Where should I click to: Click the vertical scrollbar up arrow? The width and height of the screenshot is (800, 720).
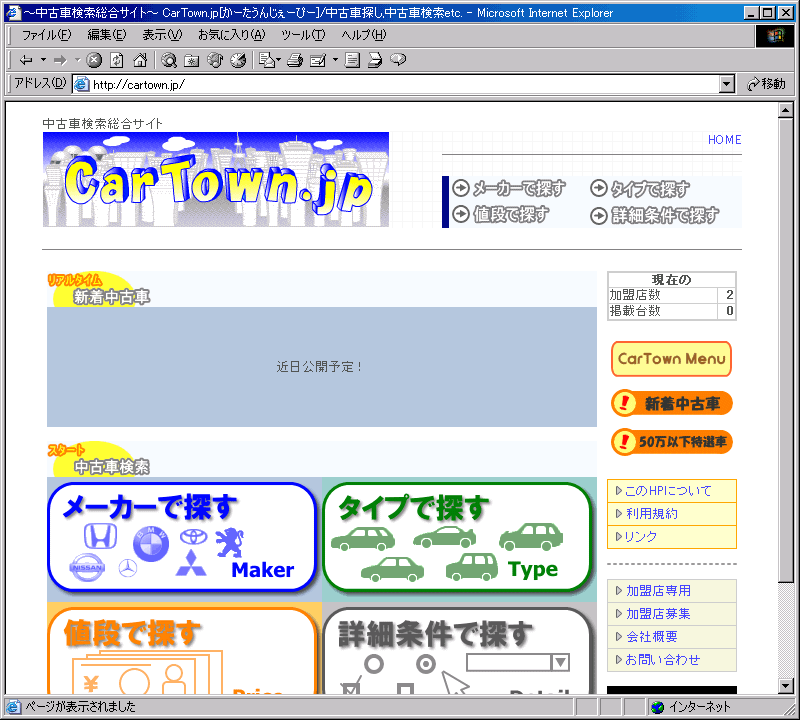point(786,110)
